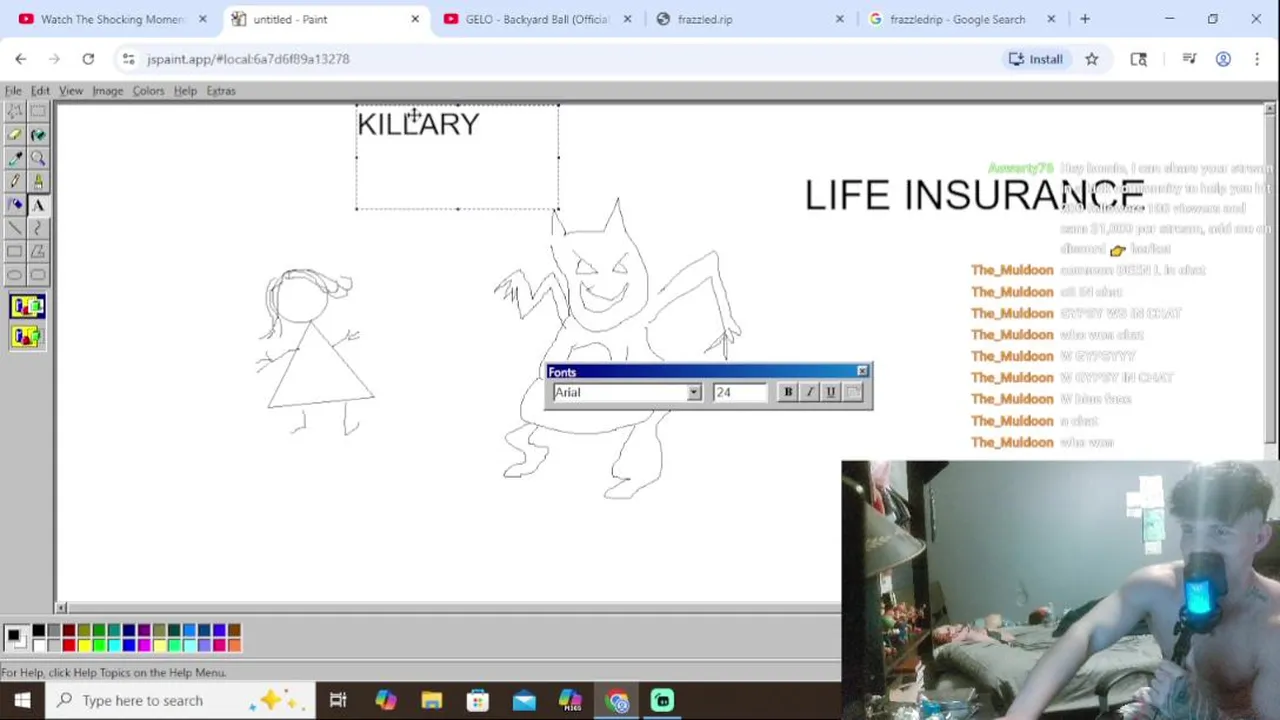The height and width of the screenshot is (720, 1280).
Task: Choose opaque text background option
Action: (x=27, y=306)
